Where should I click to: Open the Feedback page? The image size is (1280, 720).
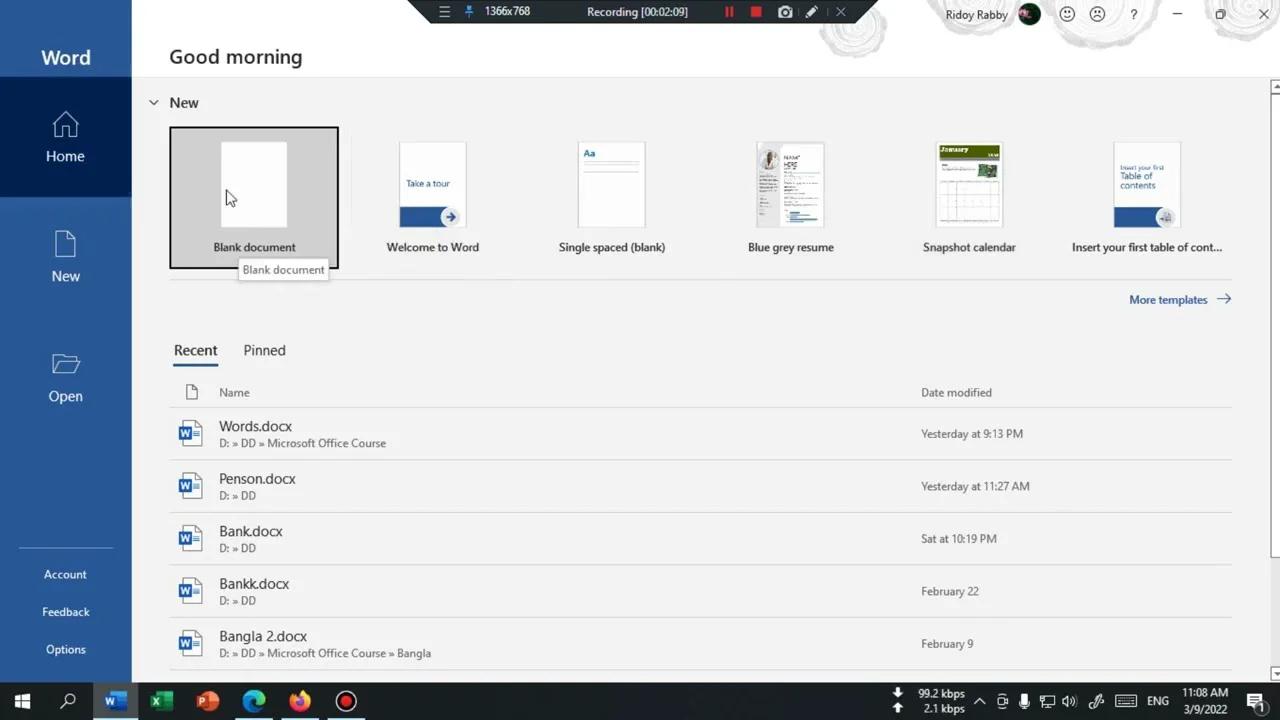point(65,612)
